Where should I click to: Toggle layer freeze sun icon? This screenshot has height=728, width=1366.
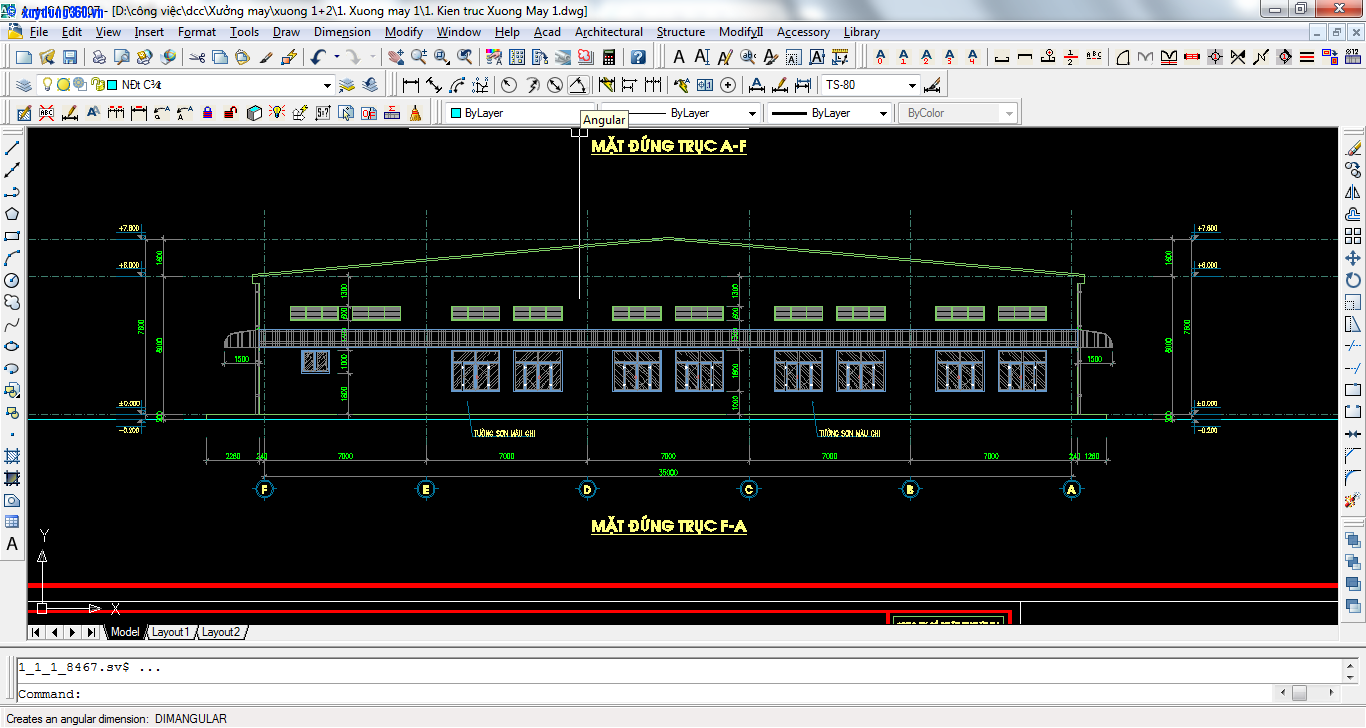coord(64,85)
